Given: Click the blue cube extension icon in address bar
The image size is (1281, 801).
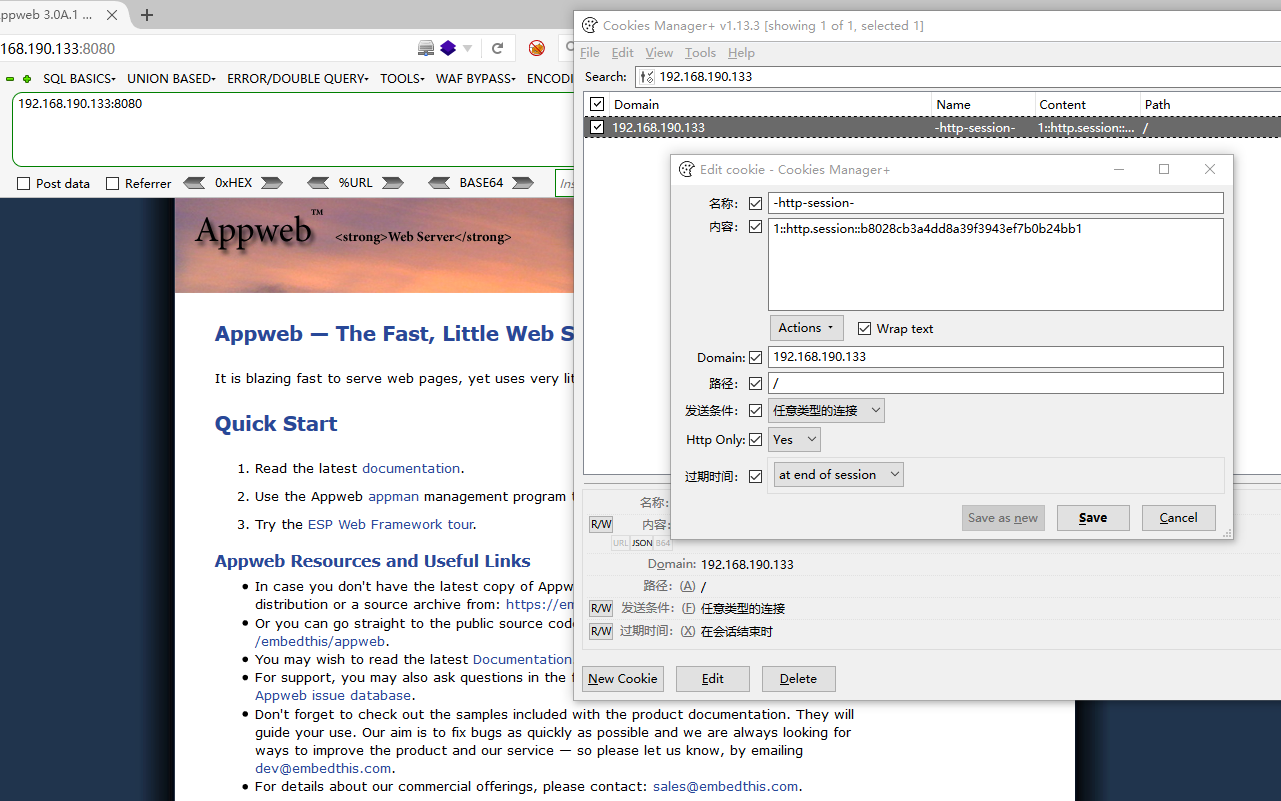Looking at the screenshot, I should pyautogui.click(x=448, y=48).
